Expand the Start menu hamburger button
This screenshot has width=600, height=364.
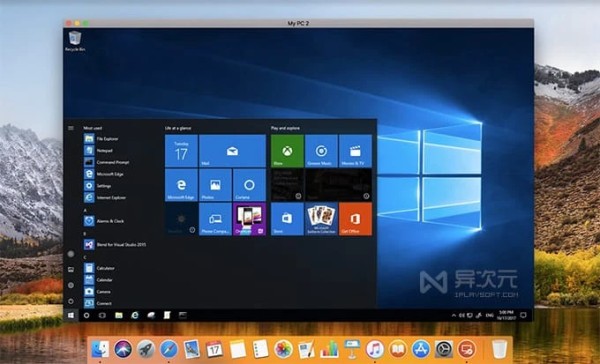pos(71,128)
